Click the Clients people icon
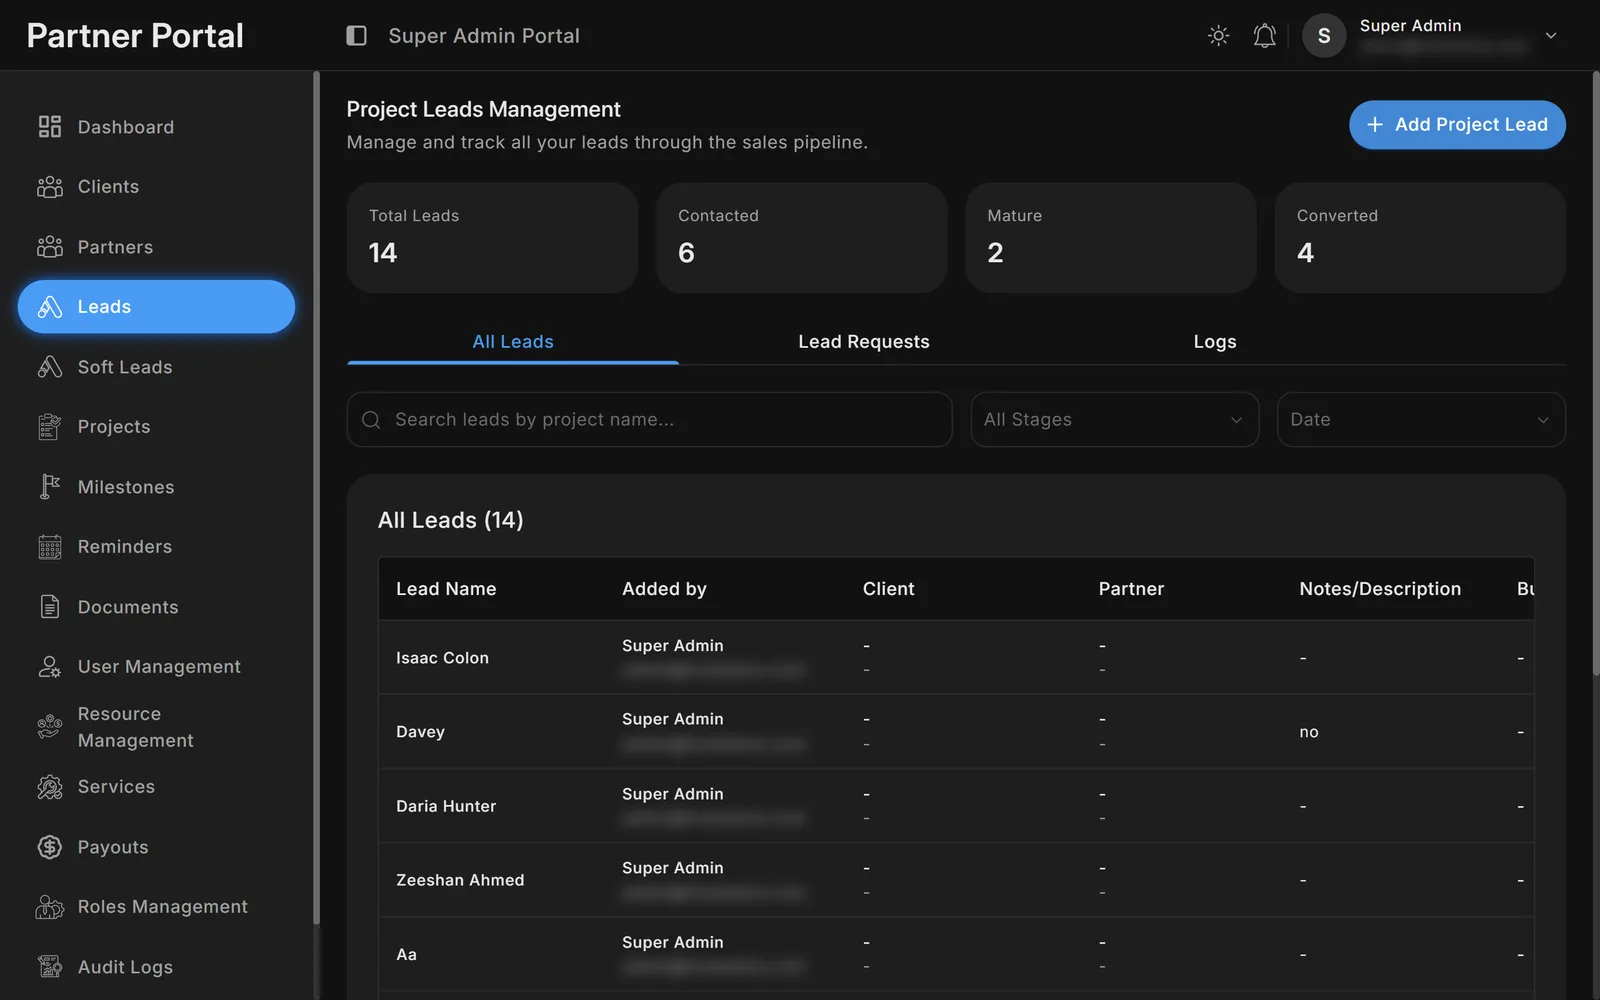This screenshot has height=1000, width=1600. (x=50, y=187)
